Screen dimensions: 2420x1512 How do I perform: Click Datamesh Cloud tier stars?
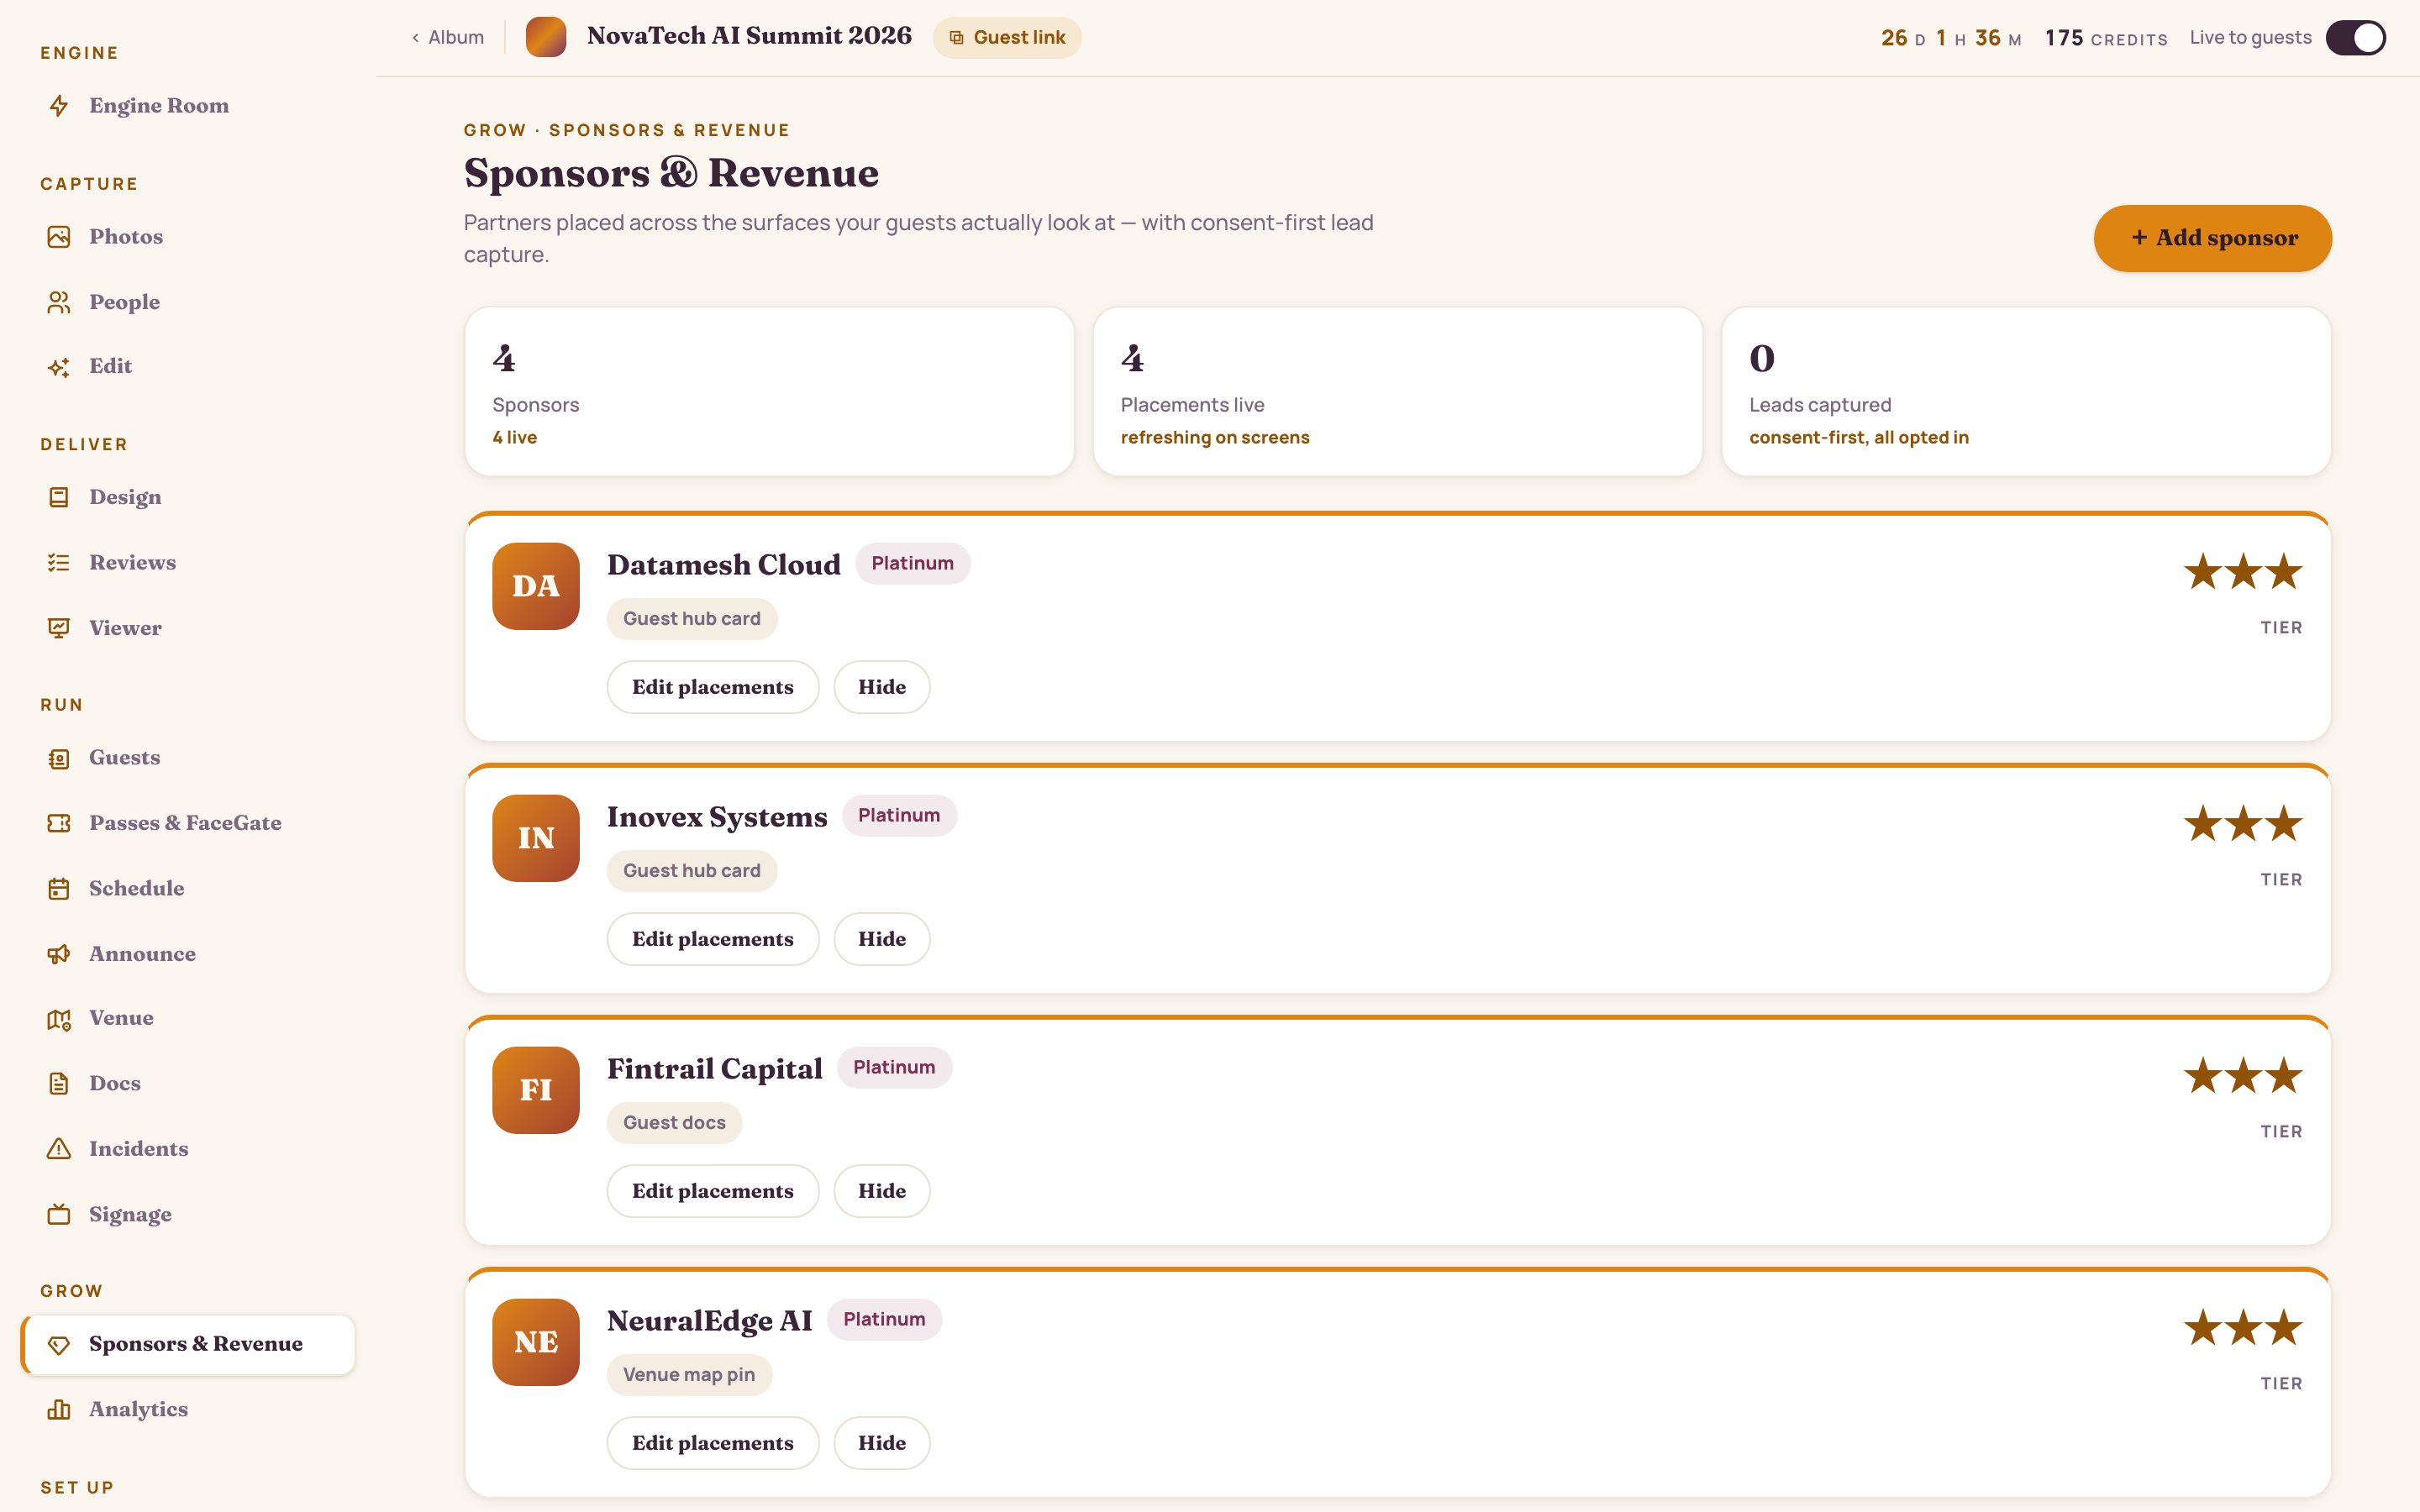[2243, 572]
